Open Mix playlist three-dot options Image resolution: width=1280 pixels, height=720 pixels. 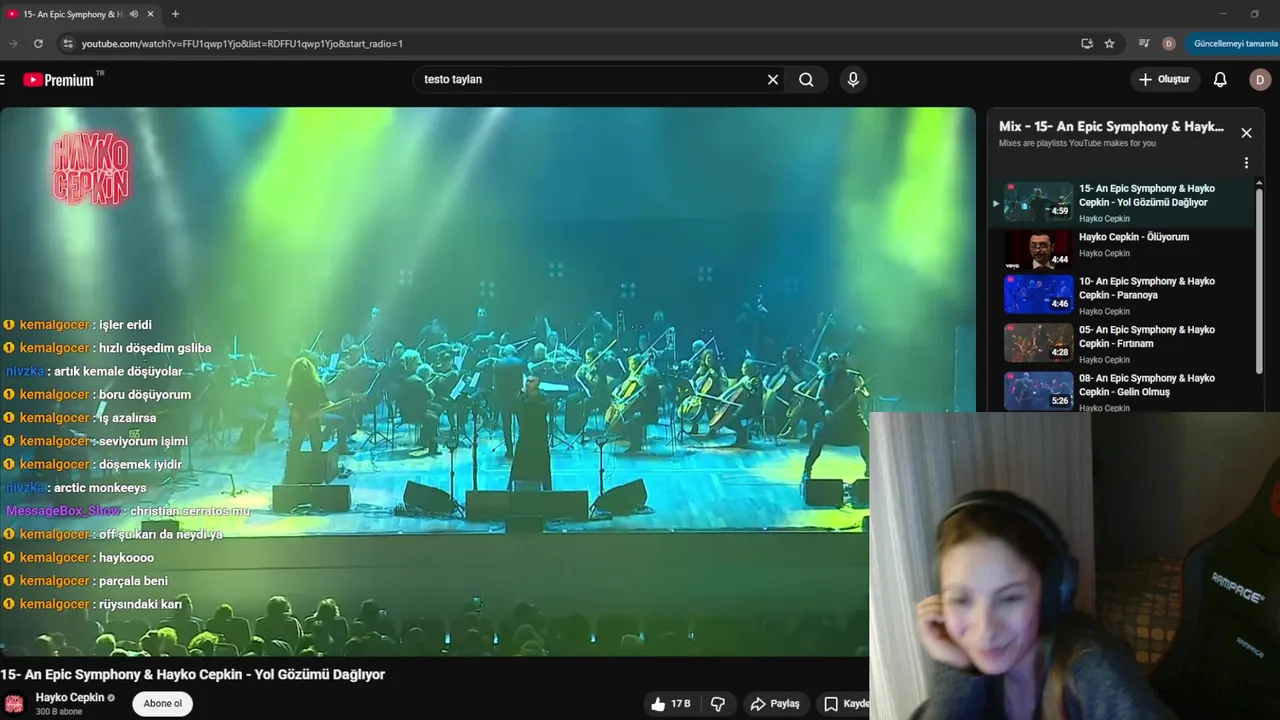(1246, 163)
